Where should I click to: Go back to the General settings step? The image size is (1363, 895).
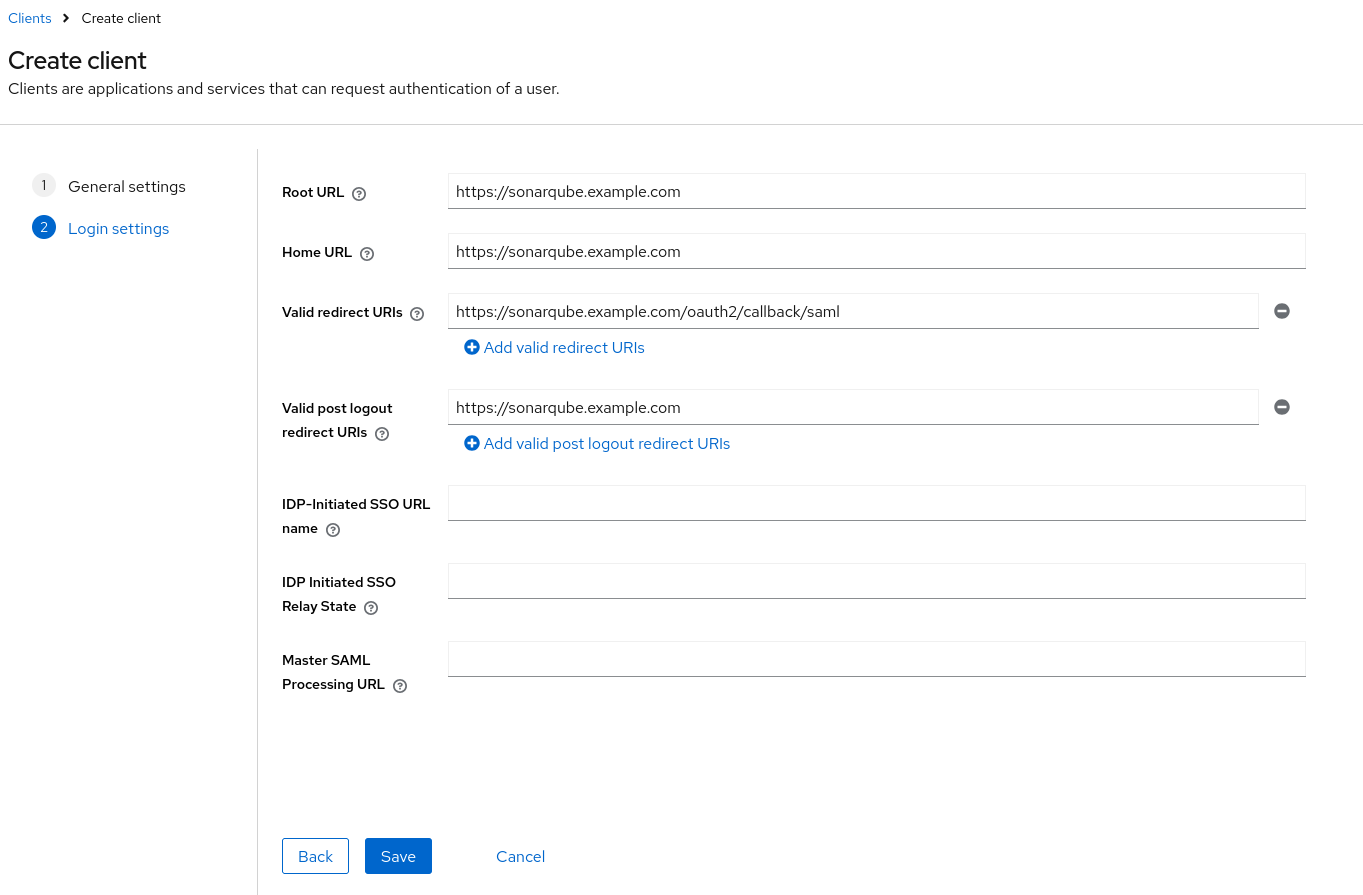point(126,186)
